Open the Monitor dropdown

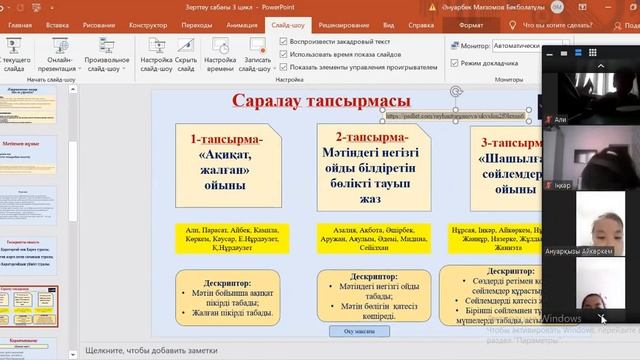(531, 46)
